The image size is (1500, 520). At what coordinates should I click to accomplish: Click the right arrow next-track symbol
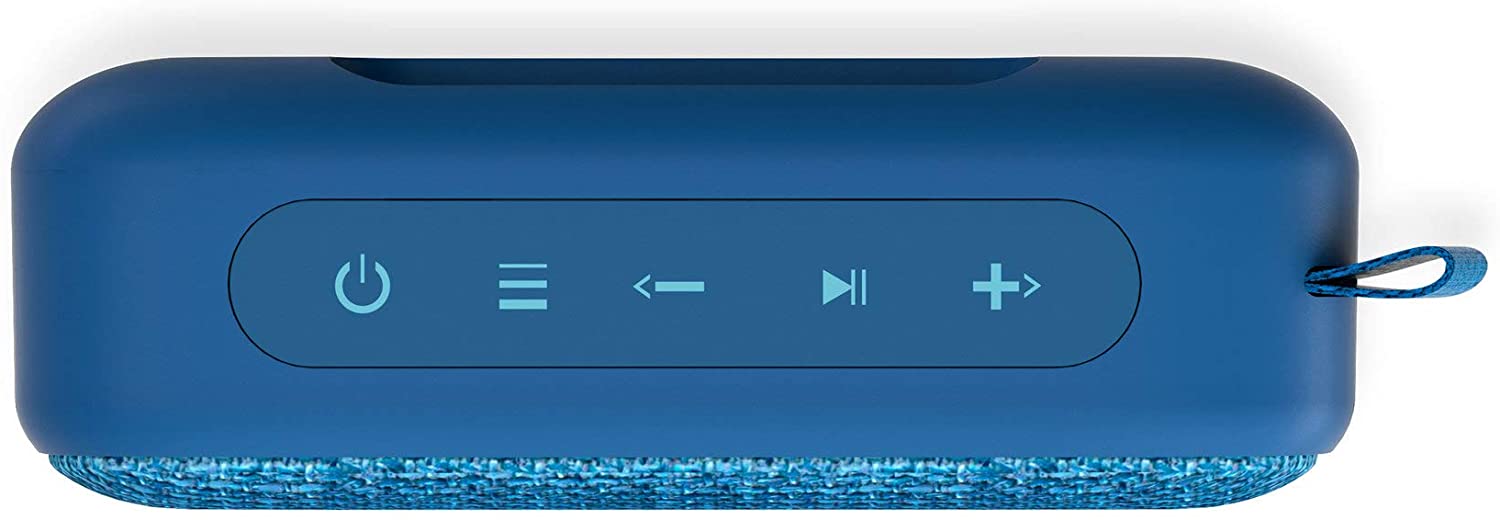(x=1032, y=287)
